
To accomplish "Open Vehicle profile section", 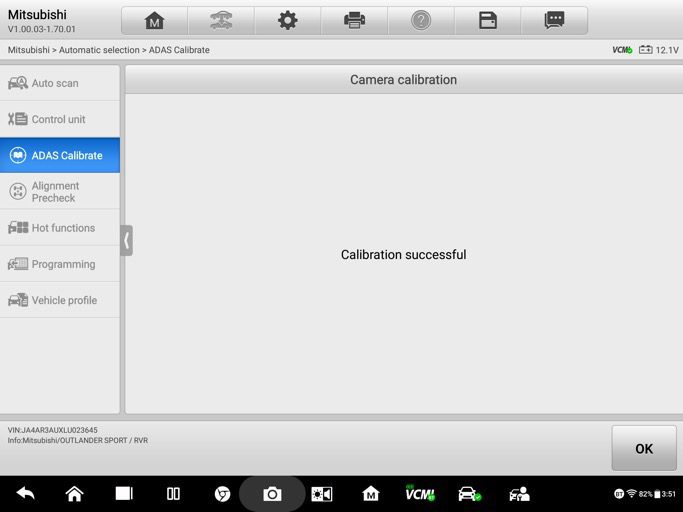I will (60, 300).
